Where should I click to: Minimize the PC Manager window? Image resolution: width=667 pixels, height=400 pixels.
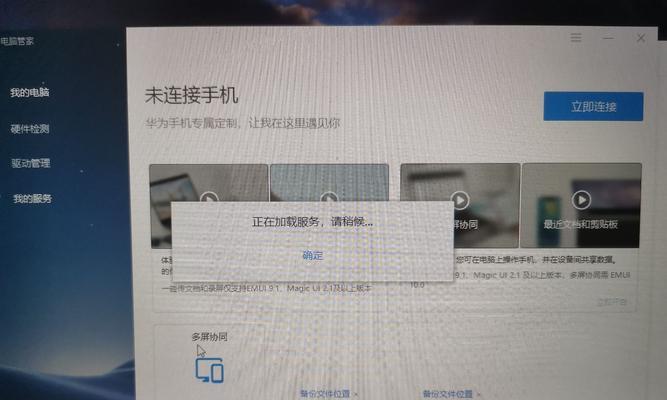click(608, 38)
